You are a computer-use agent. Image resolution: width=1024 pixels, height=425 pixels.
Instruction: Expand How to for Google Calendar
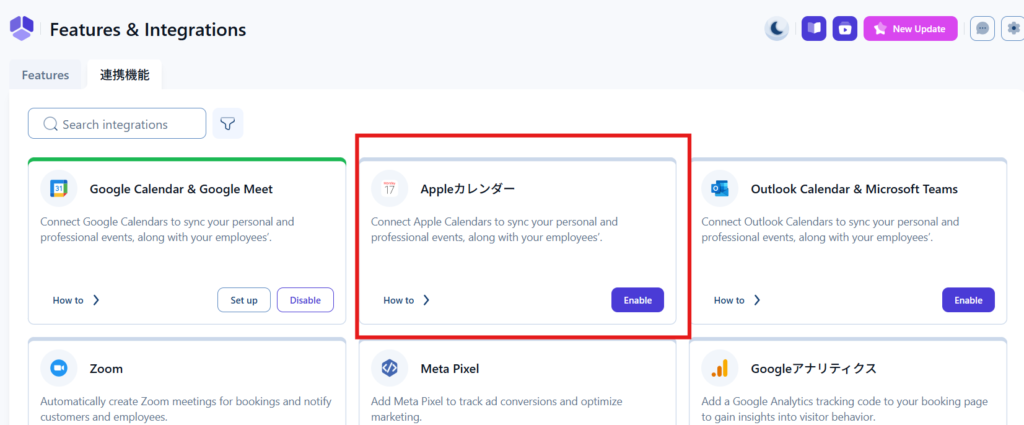pos(76,300)
